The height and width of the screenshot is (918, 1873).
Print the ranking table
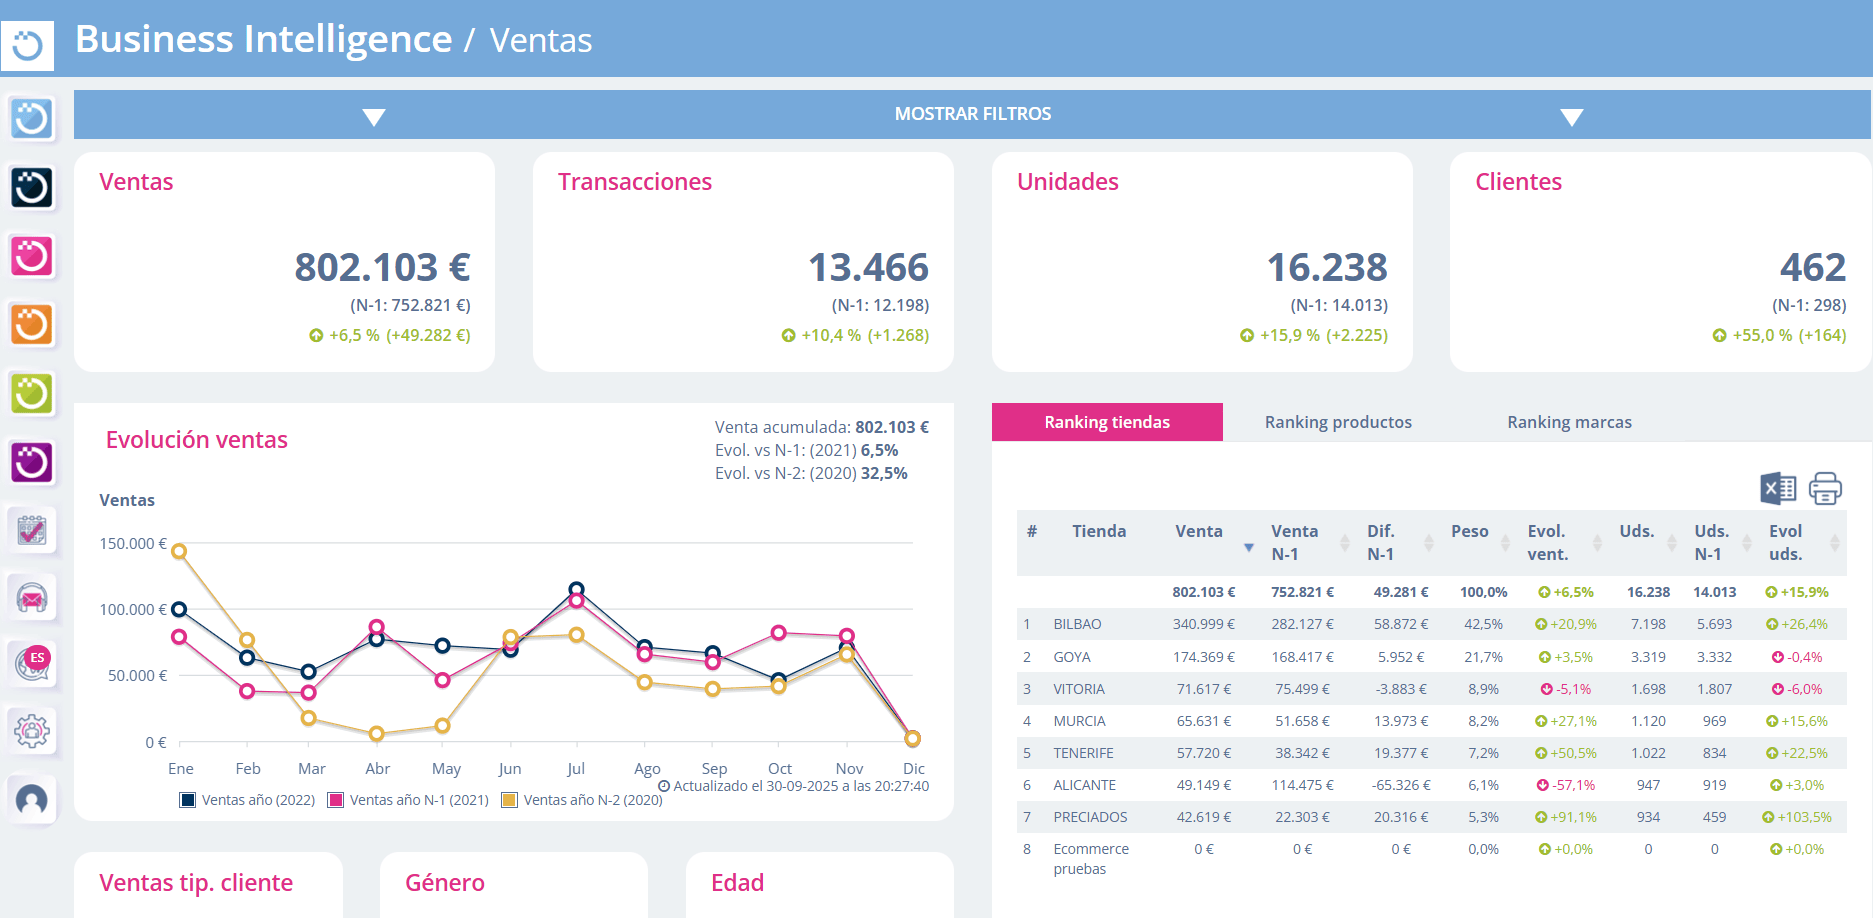[1824, 488]
